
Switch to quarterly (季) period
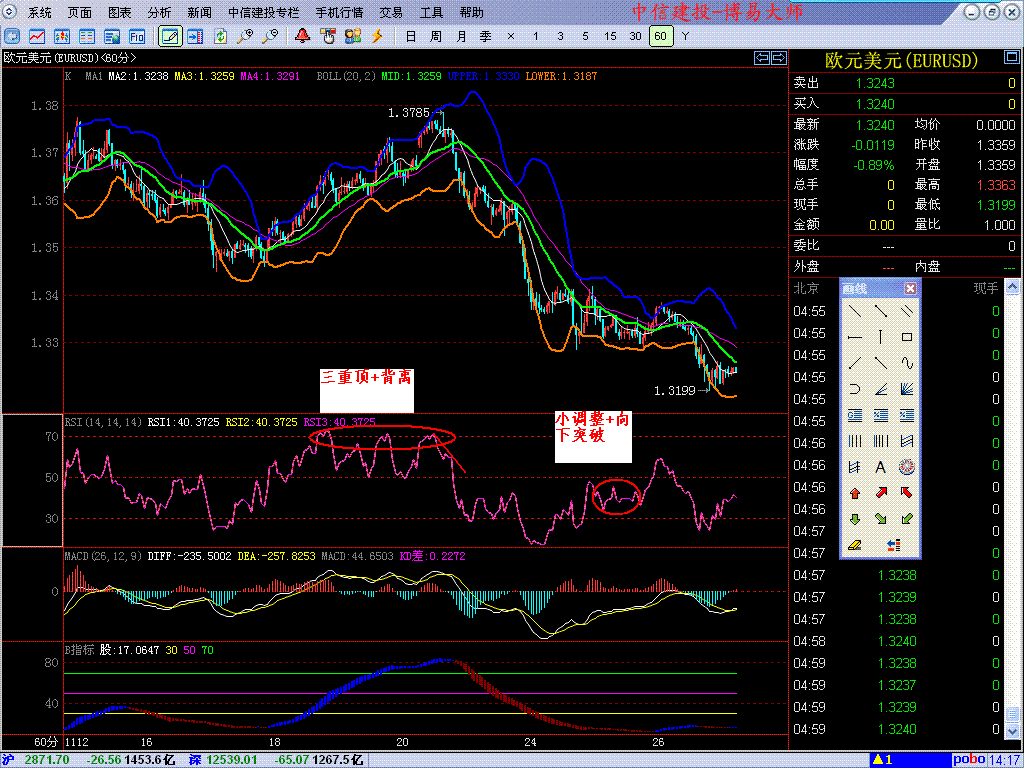485,37
